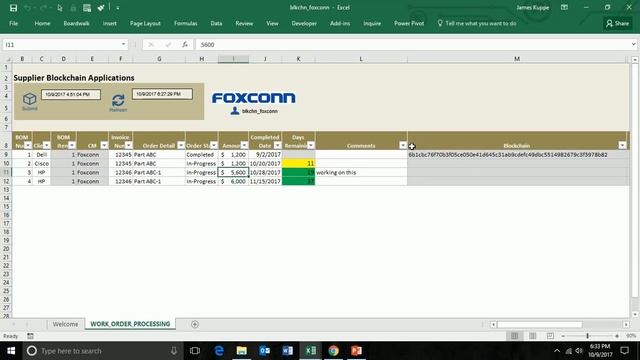Click the paintbrush icon in the Quick Access Toolbar
The width and height of the screenshot is (640, 360).
click(x=101, y=8)
